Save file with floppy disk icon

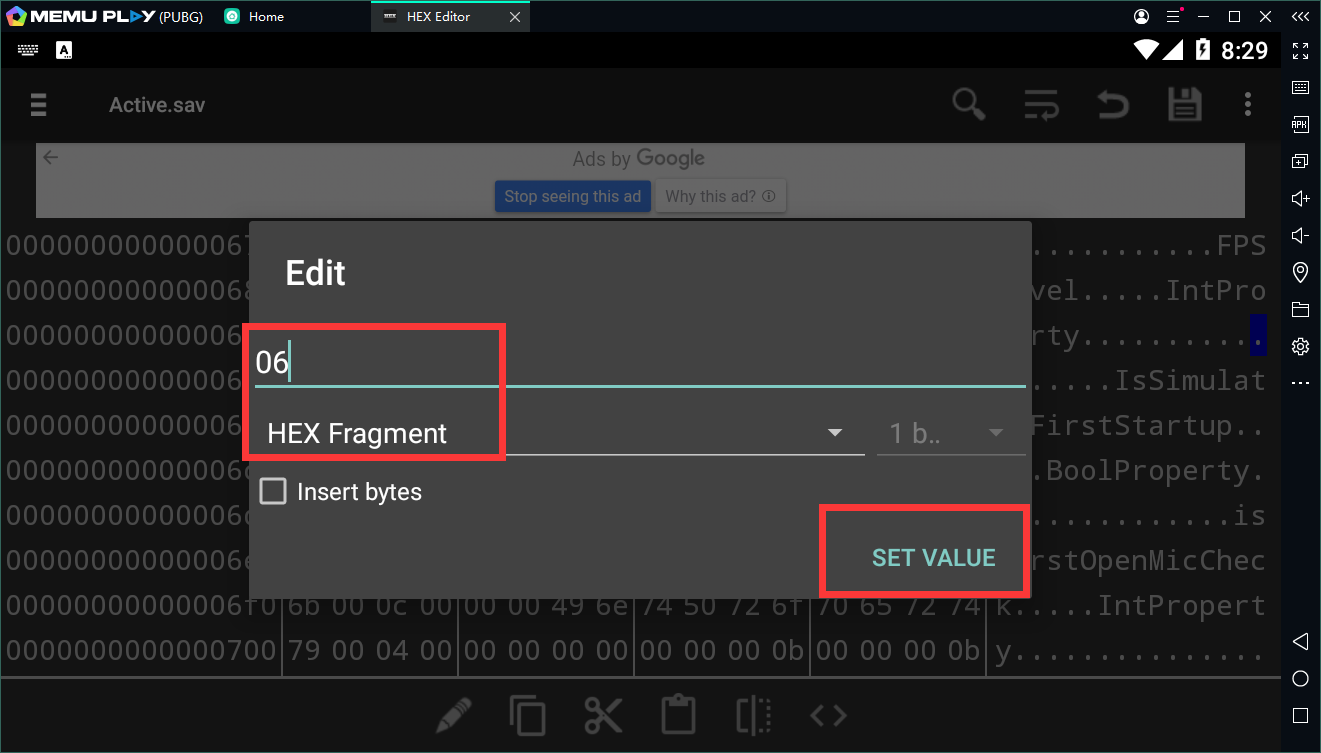pos(1184,104)
